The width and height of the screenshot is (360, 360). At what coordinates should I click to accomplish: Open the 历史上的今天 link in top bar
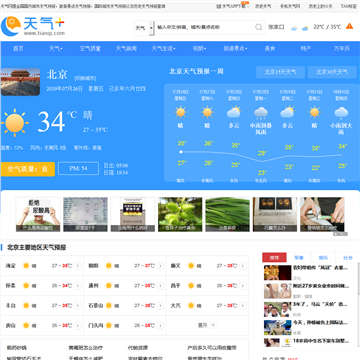pyautogui.click(x=320, y=6)
